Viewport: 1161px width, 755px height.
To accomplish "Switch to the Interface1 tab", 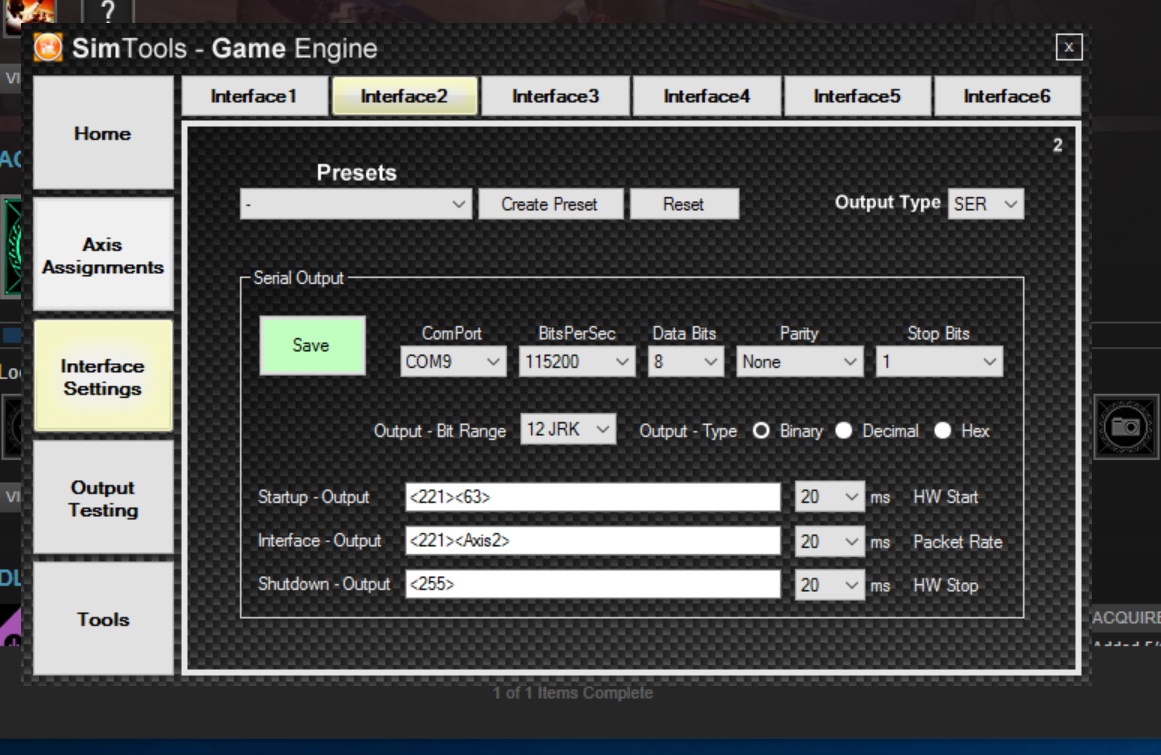I will click(x=254, y=96).
